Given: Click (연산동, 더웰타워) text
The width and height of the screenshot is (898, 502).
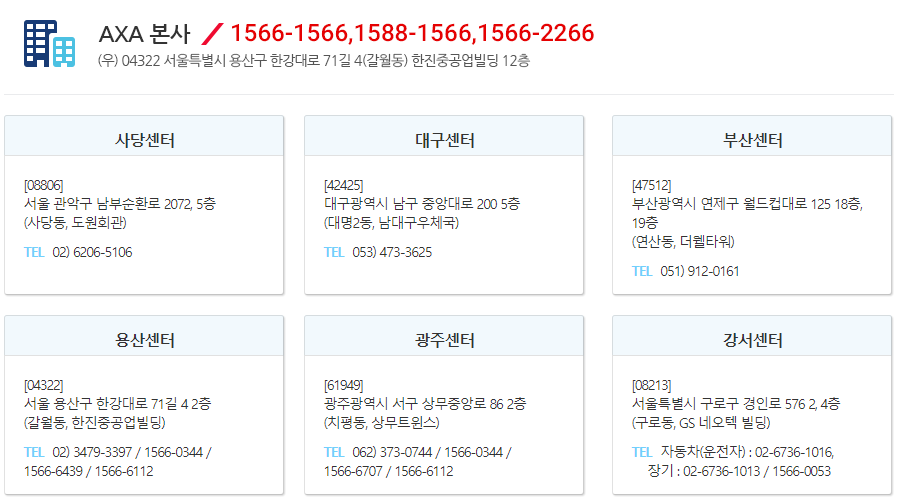Looking at the screenshot, I should pyautogui.click(x=683, y=242).
